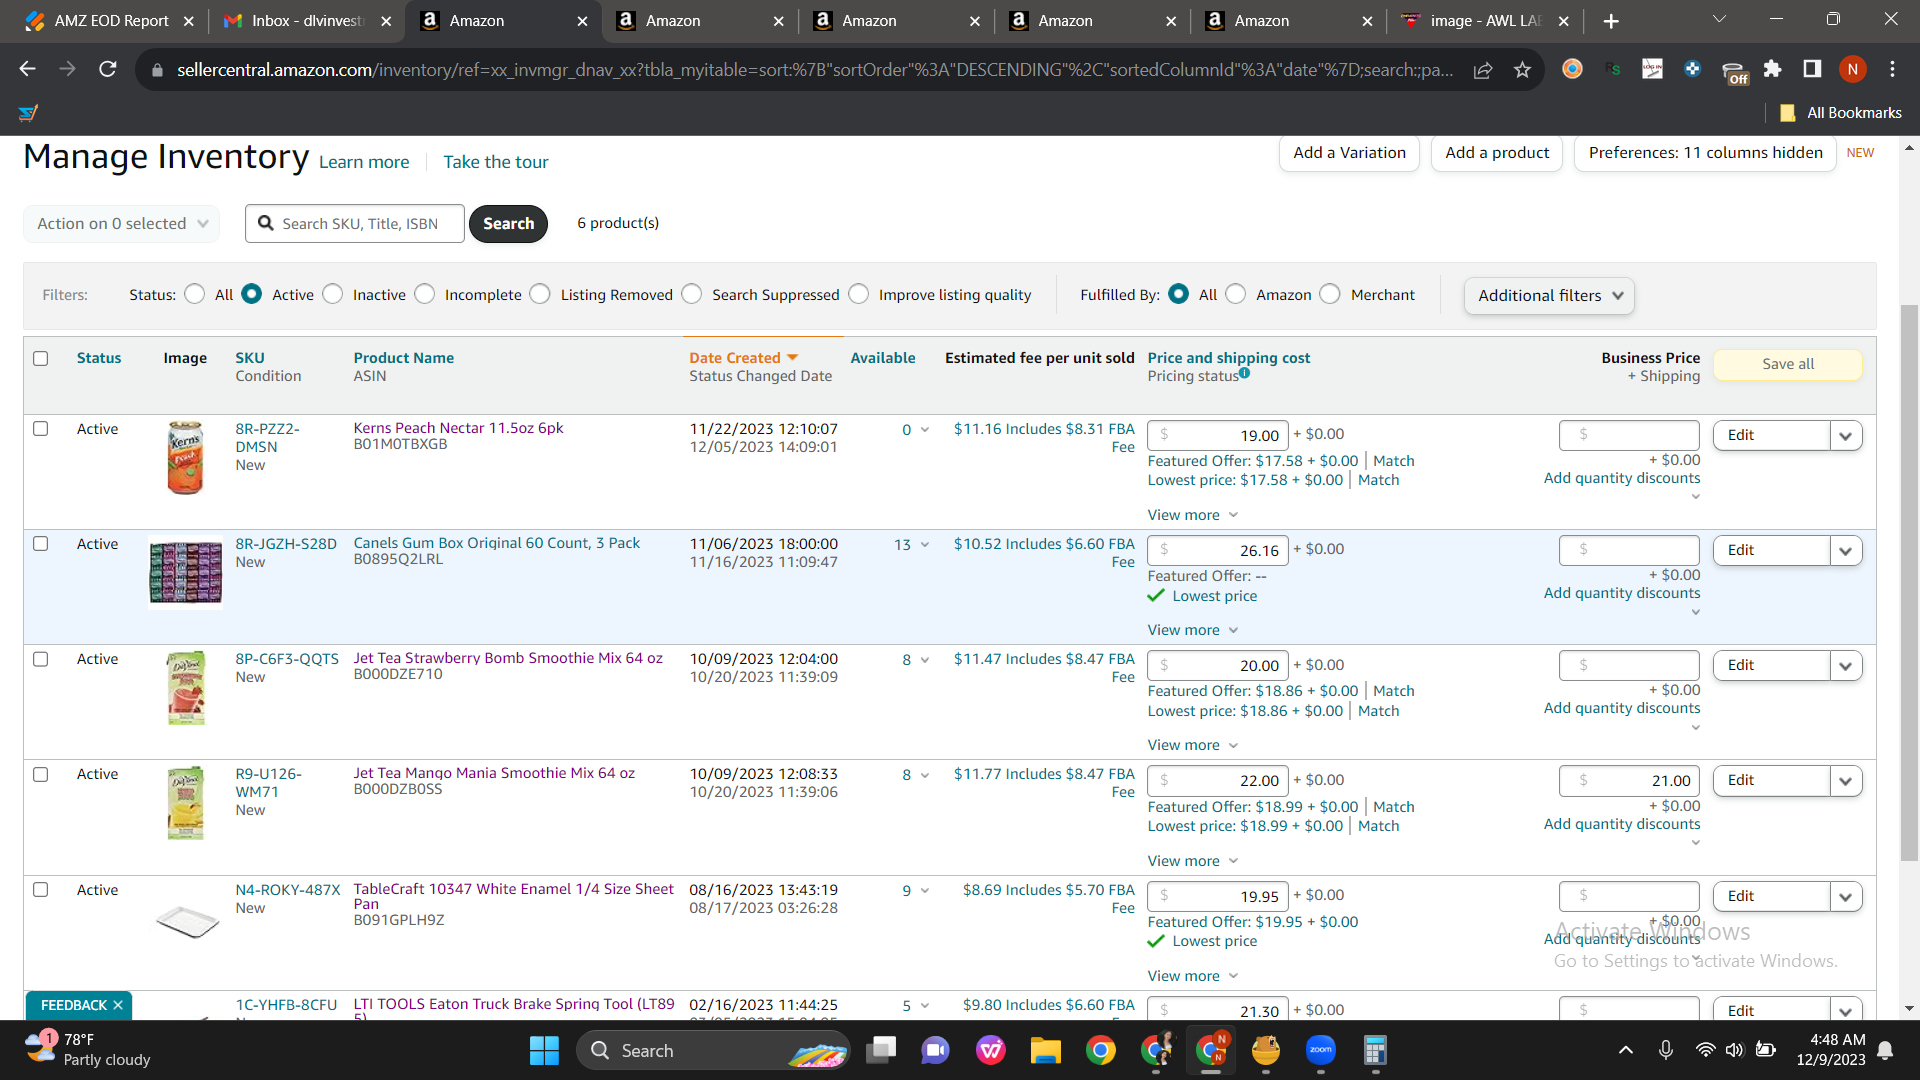Screen dimensions: 1920x1080
Task: Click the browser back arrow
Action: click(x=27, y=69)
